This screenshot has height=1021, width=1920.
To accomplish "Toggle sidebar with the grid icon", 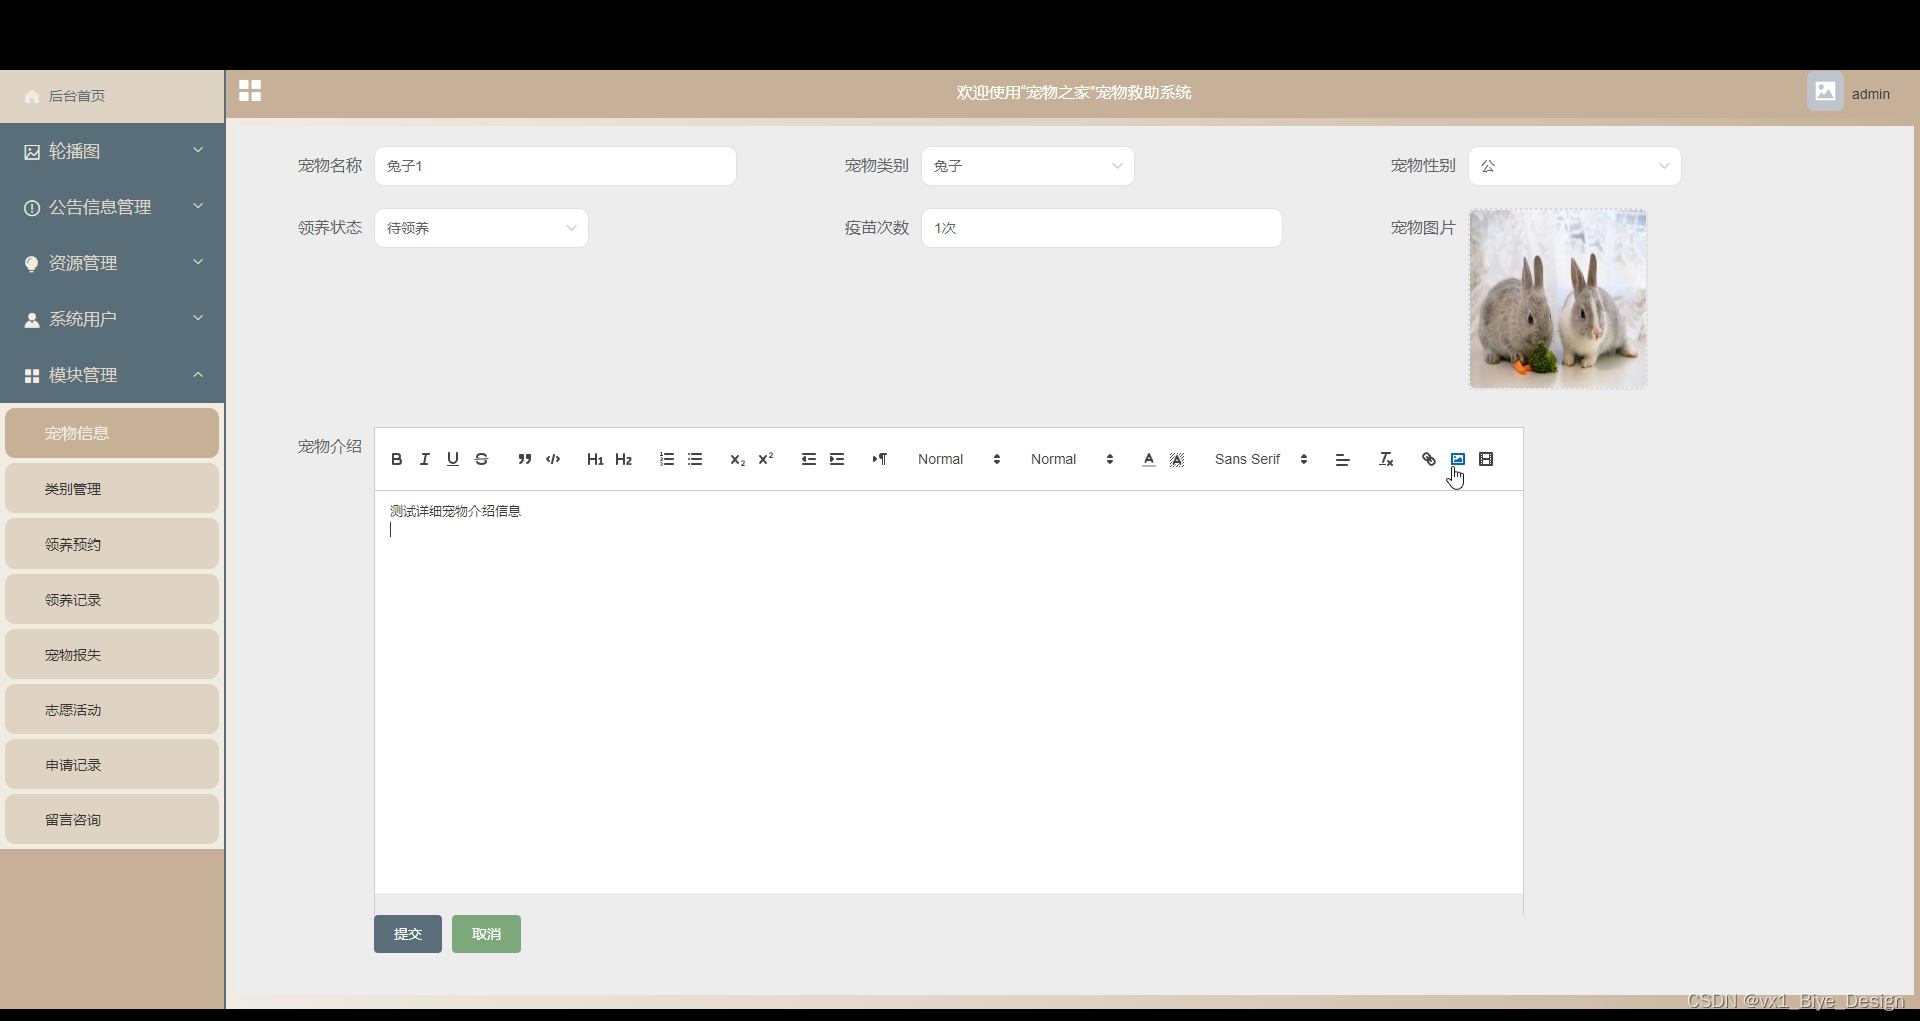I will point(250,91).
